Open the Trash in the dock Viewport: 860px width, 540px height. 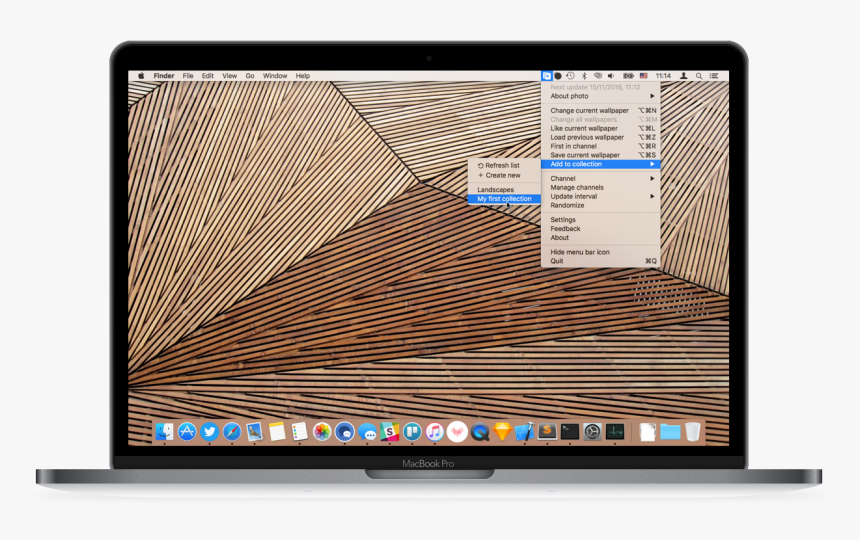pyautogui.click(x=693, y=432)
